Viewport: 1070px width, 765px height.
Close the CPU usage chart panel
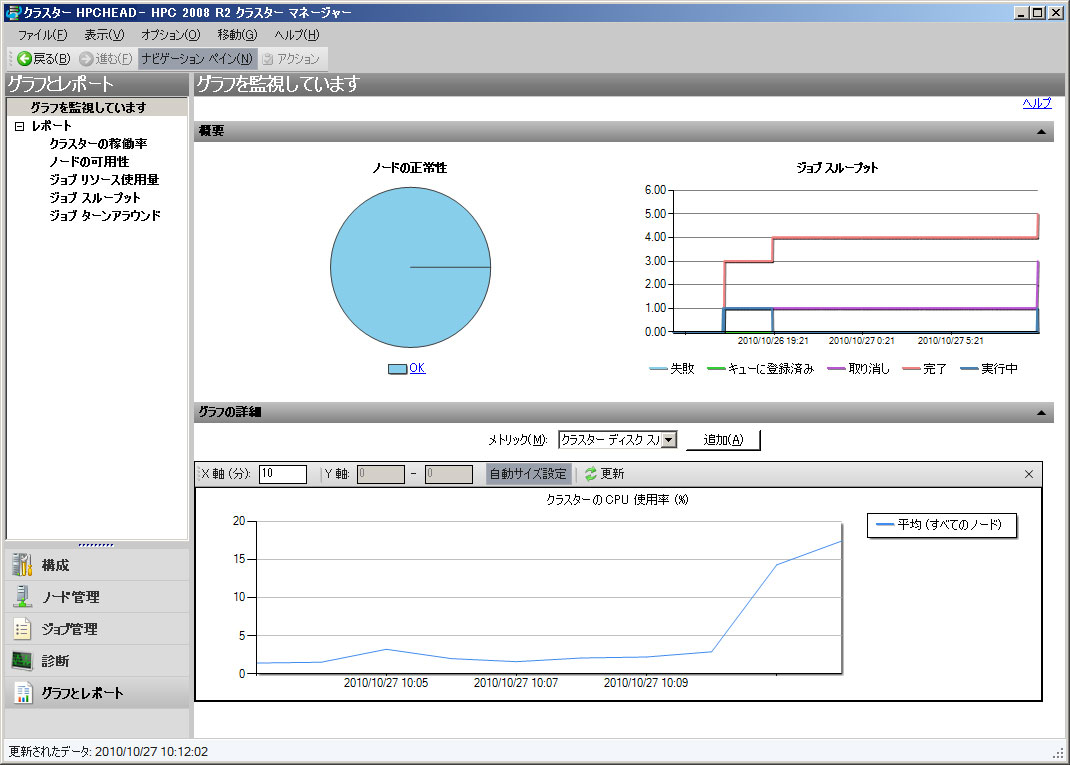[x=1029, y=474]
